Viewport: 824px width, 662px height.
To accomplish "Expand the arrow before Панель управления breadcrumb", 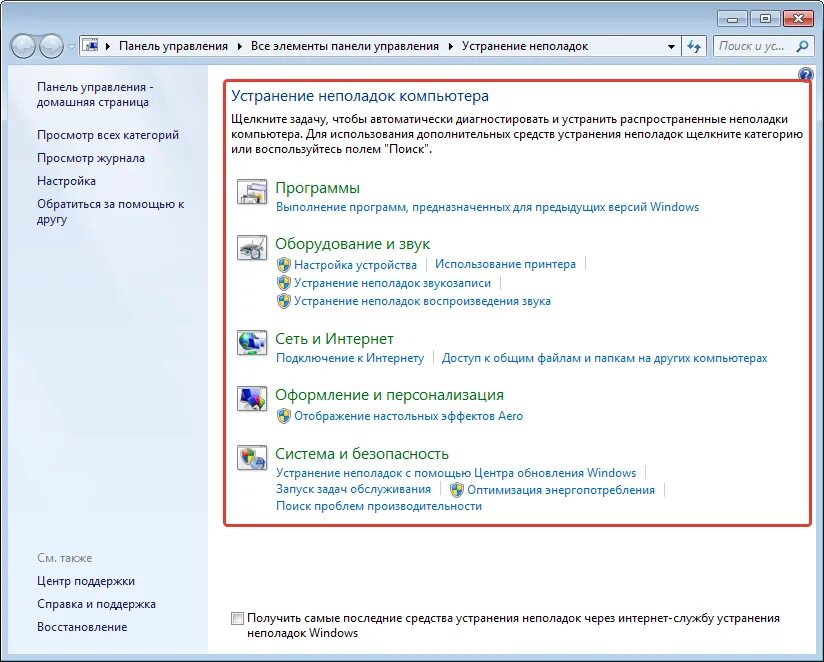I will pyautogui.click(x=108, y=46).
